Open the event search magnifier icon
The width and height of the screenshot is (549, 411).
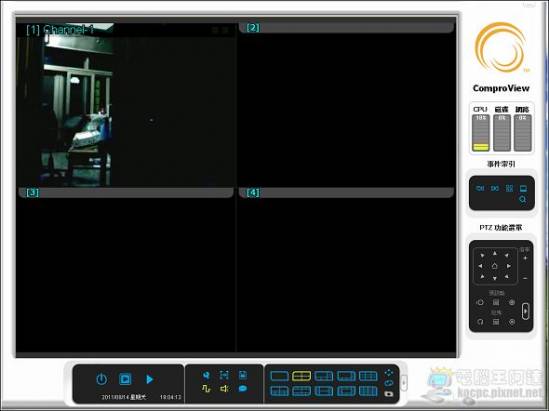click(523, 199)
